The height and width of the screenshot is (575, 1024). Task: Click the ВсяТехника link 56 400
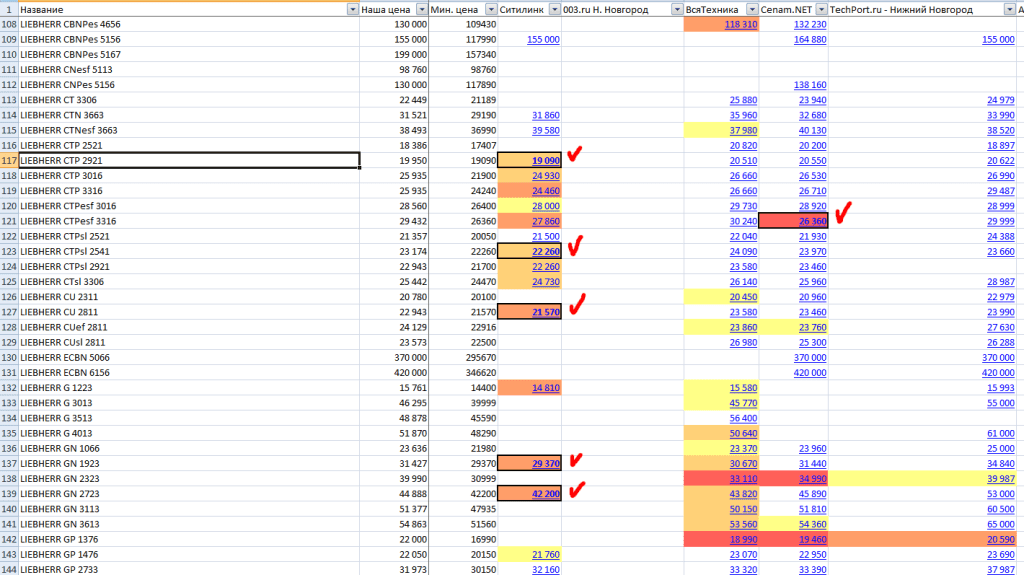coord(743,418)
